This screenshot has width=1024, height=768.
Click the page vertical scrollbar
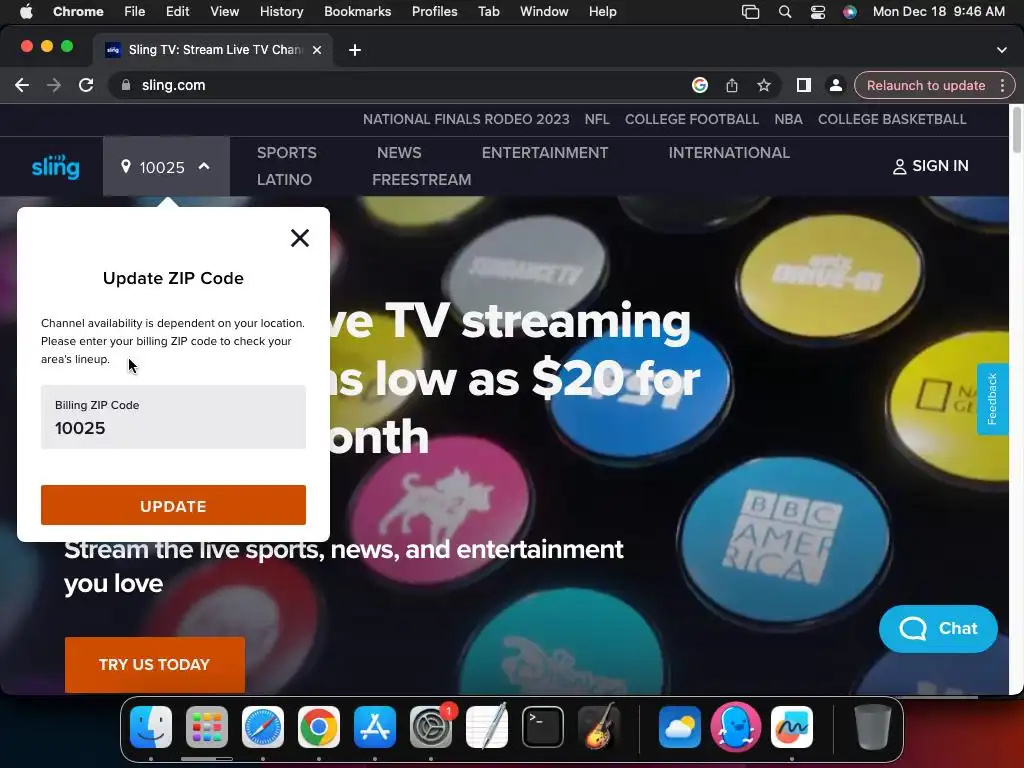(x=1016, y=129)
